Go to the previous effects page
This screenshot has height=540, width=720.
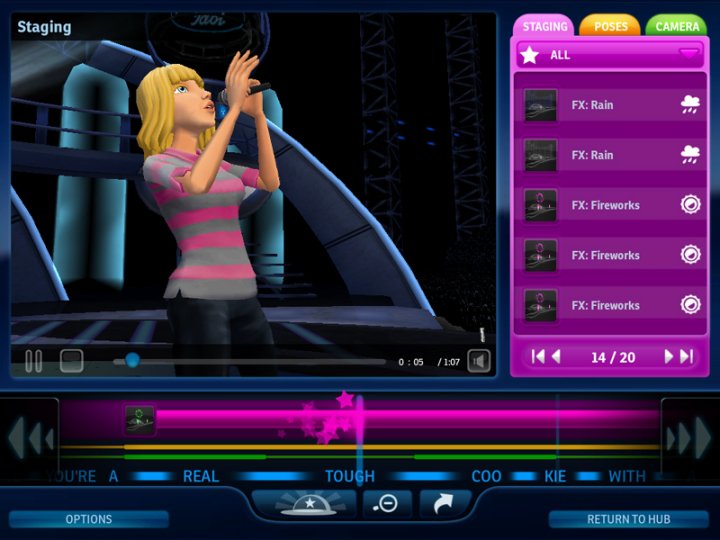[557, 357]
